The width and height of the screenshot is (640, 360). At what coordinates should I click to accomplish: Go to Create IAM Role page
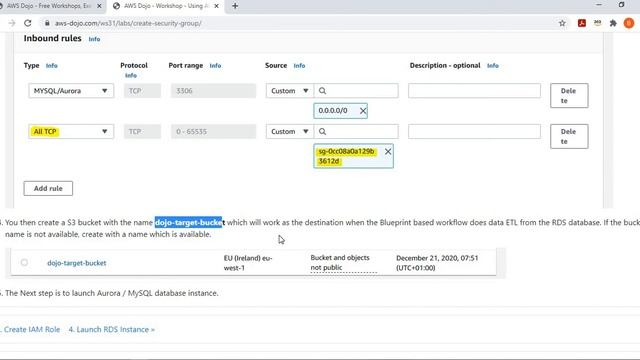(32, 329)
